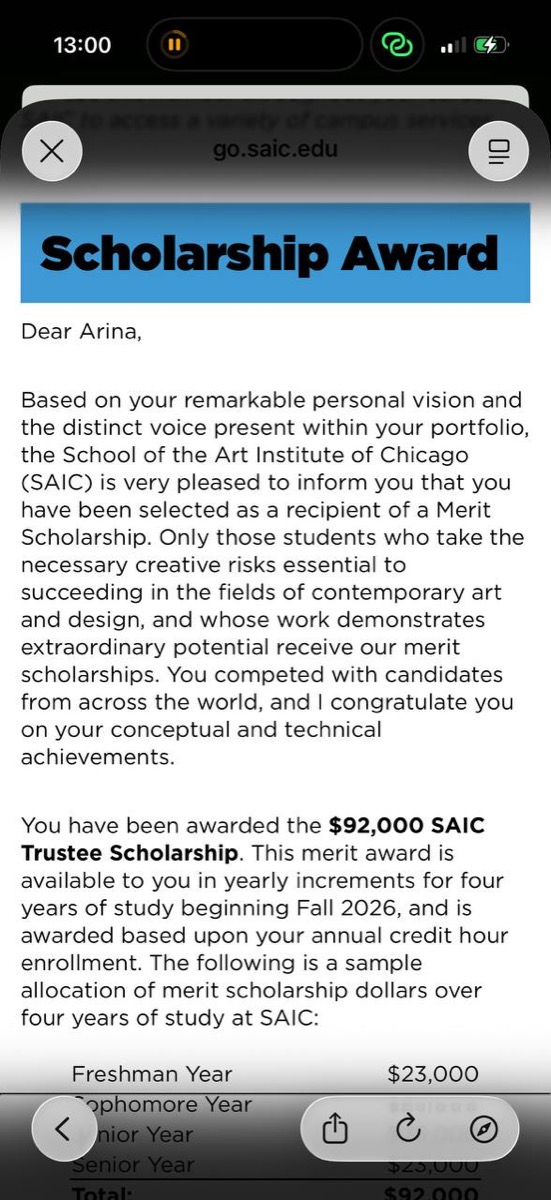Tap the charging battery indicator
This screenshot has width=551, height=1200.
click(x=492, y=45)
